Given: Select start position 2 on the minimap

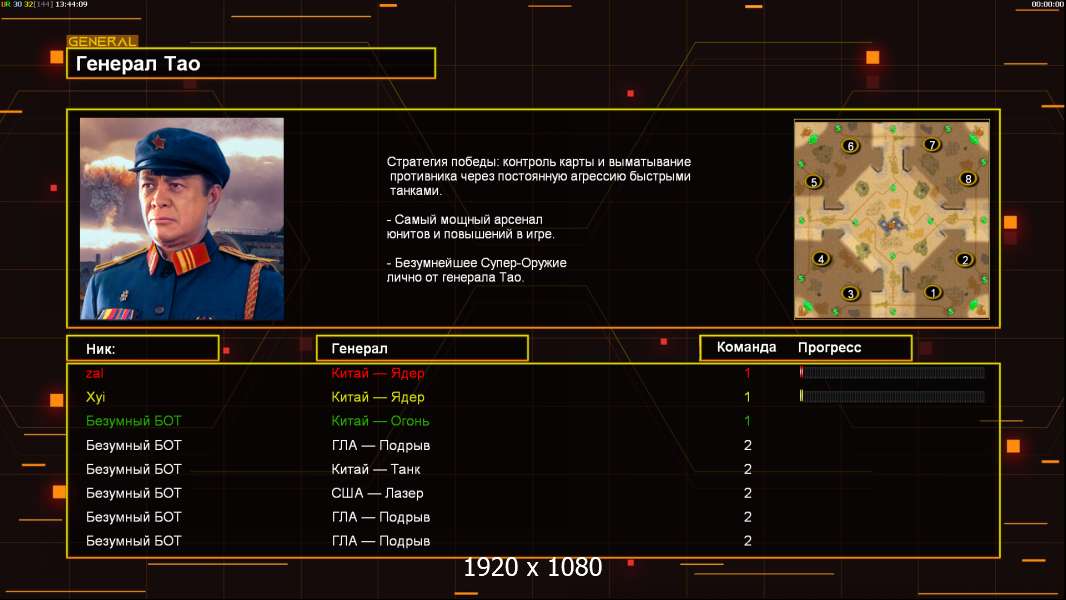Looking at the screenshot, I should [x=964, y=259].
